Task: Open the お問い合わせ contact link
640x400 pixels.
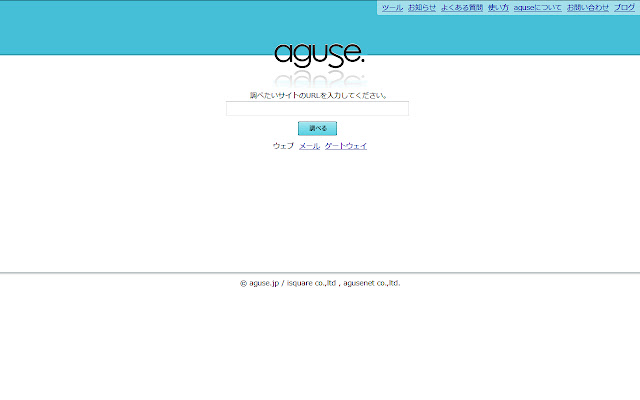Action: tap(588, 8)
